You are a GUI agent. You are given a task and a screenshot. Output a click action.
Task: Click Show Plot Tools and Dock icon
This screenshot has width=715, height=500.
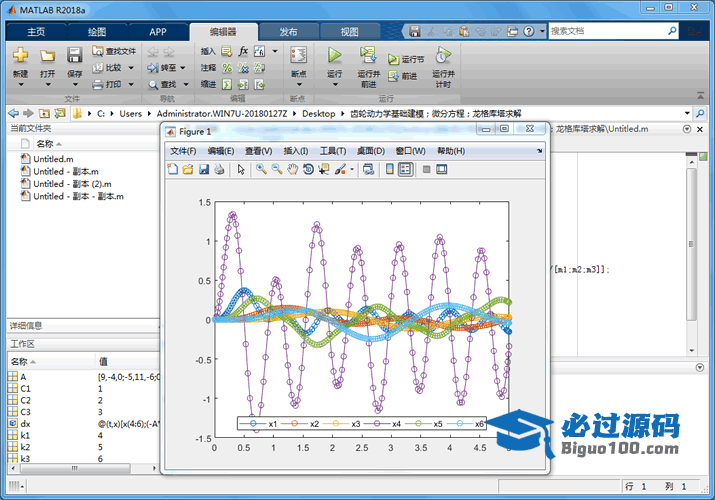[x=441, y=170]
